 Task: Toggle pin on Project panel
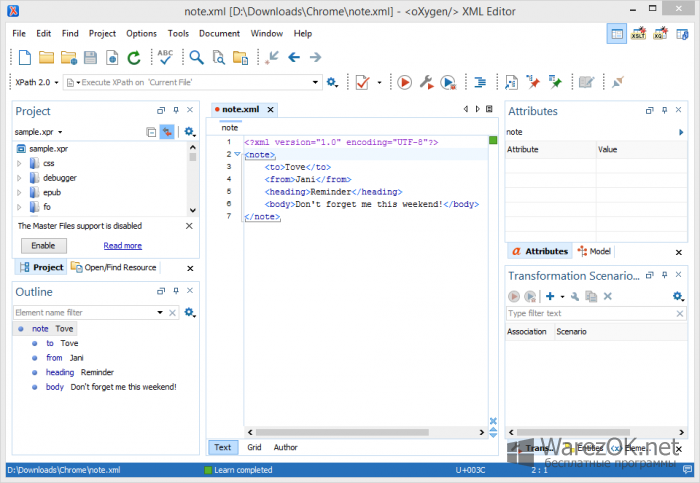pyautogui.click(x=176, y=110)
